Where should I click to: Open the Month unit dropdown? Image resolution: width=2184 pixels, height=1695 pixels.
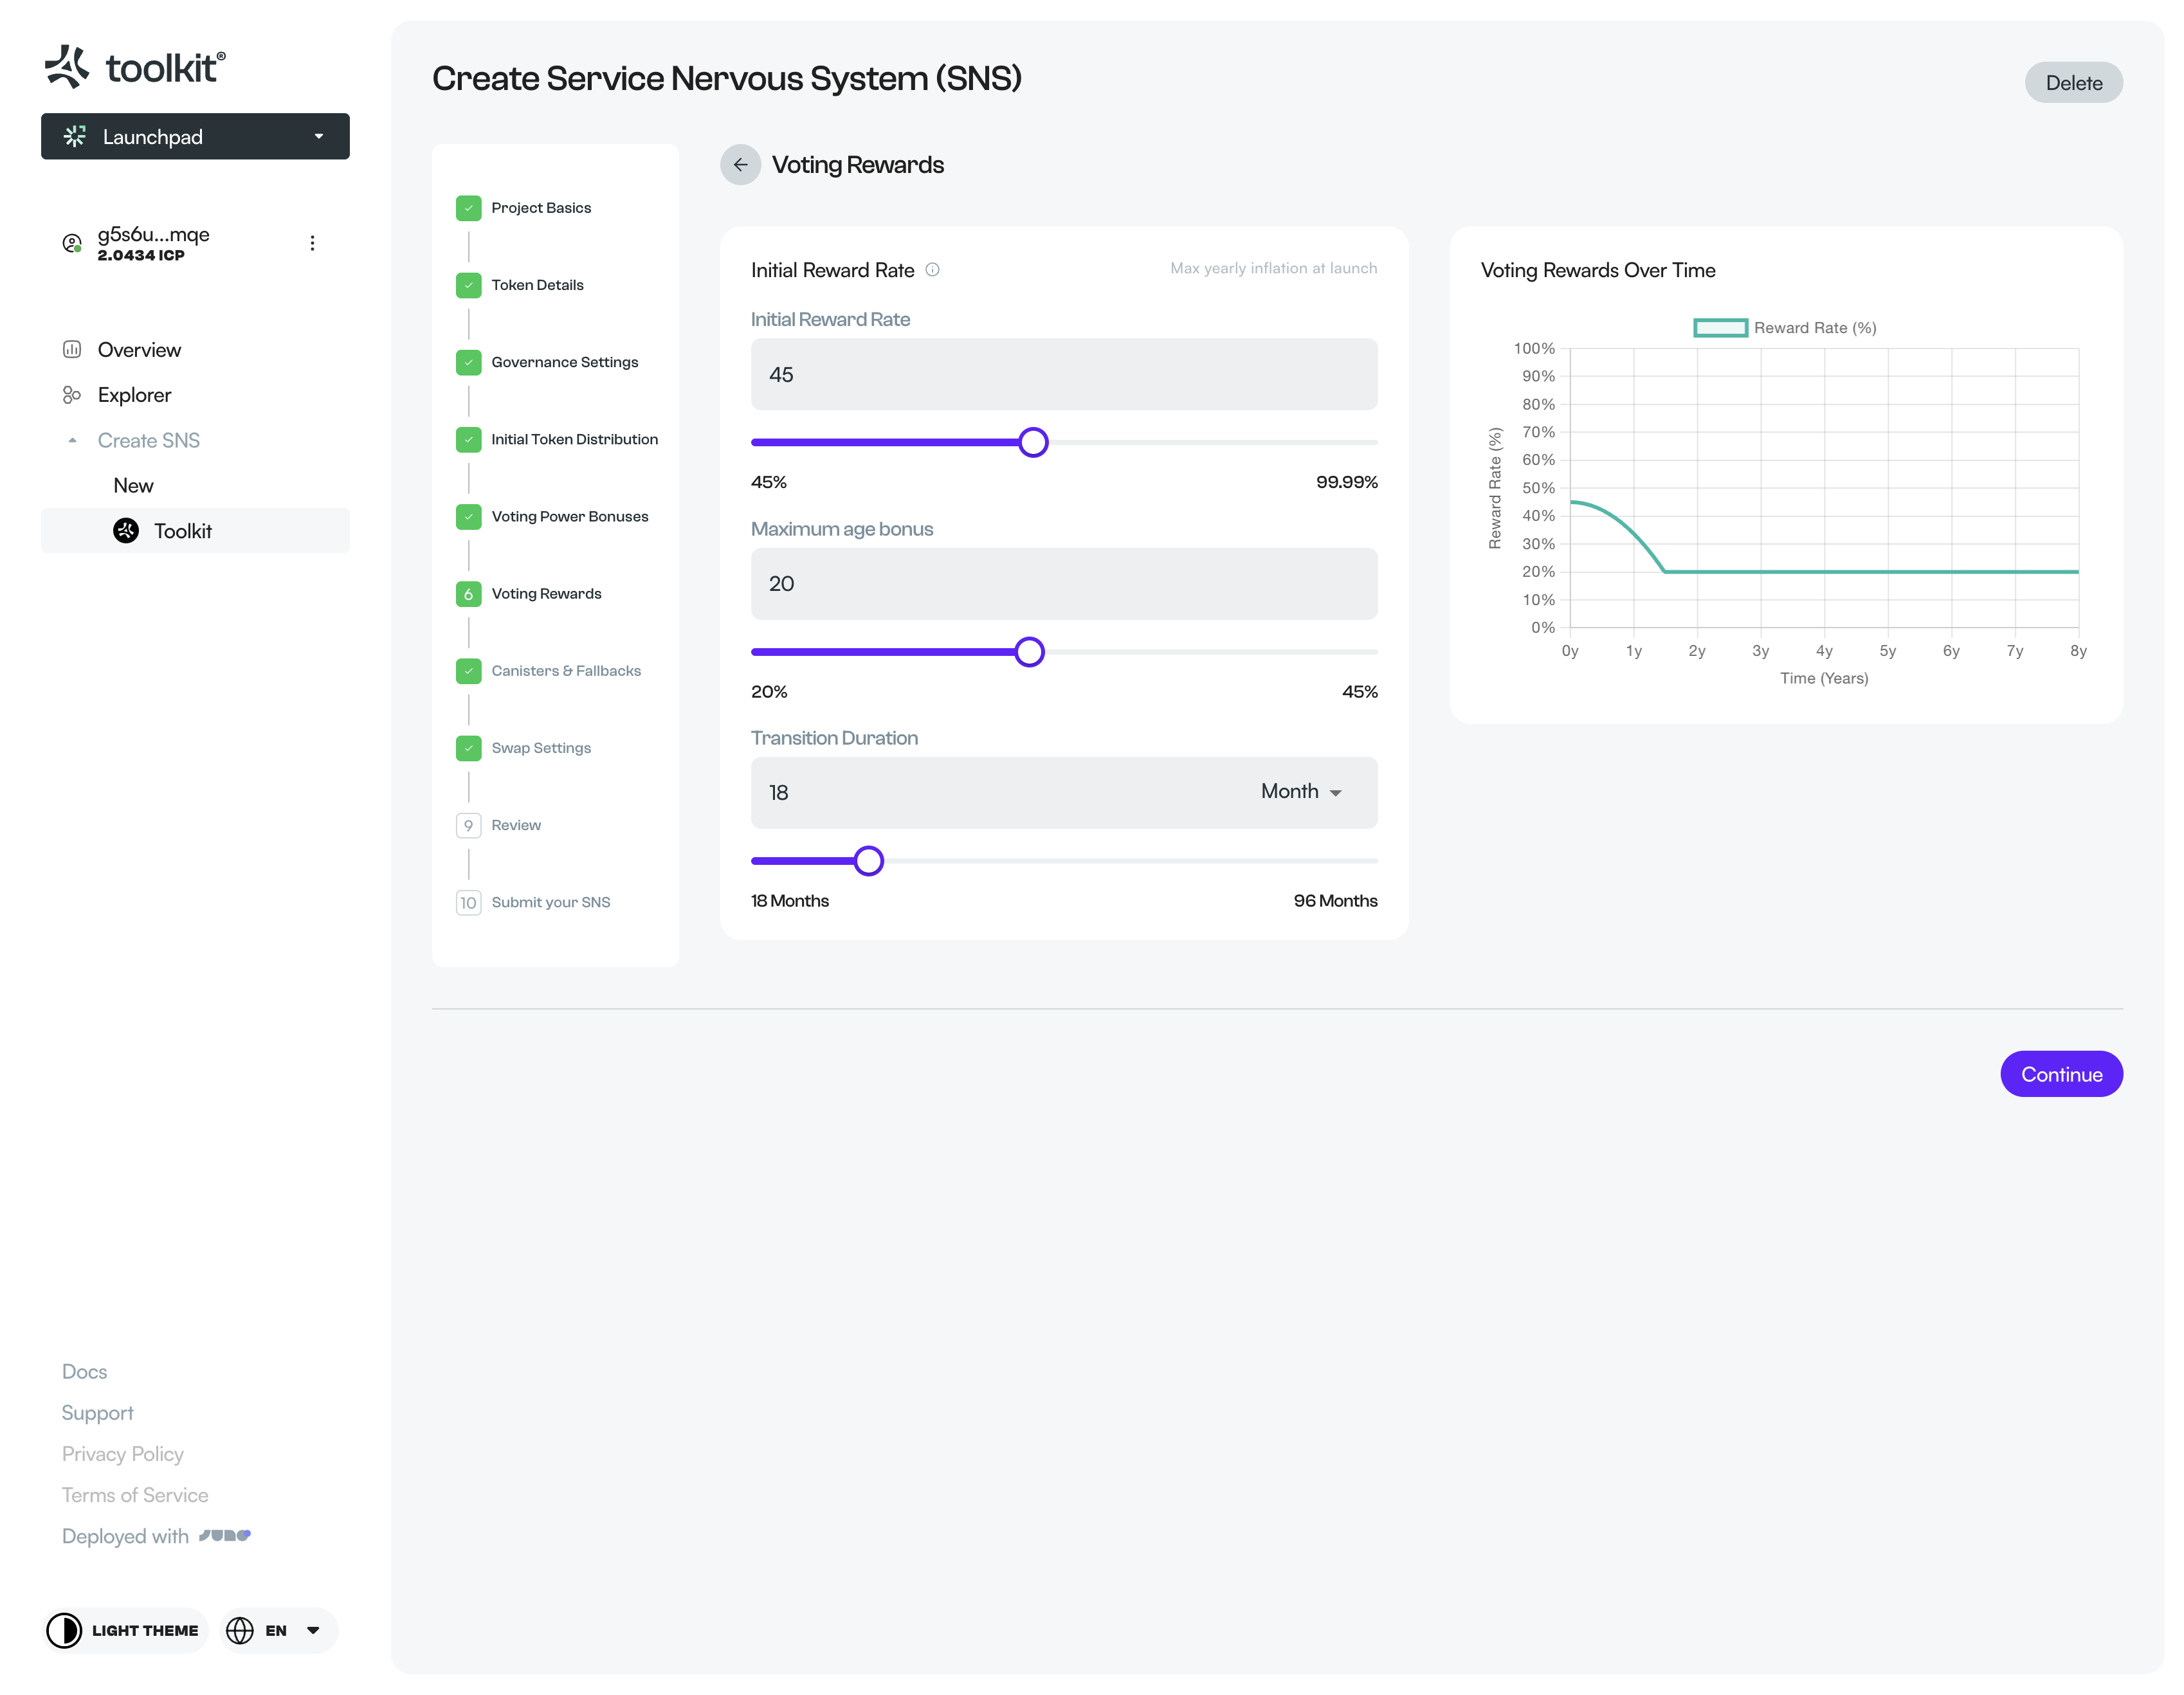click(1301, 792)
